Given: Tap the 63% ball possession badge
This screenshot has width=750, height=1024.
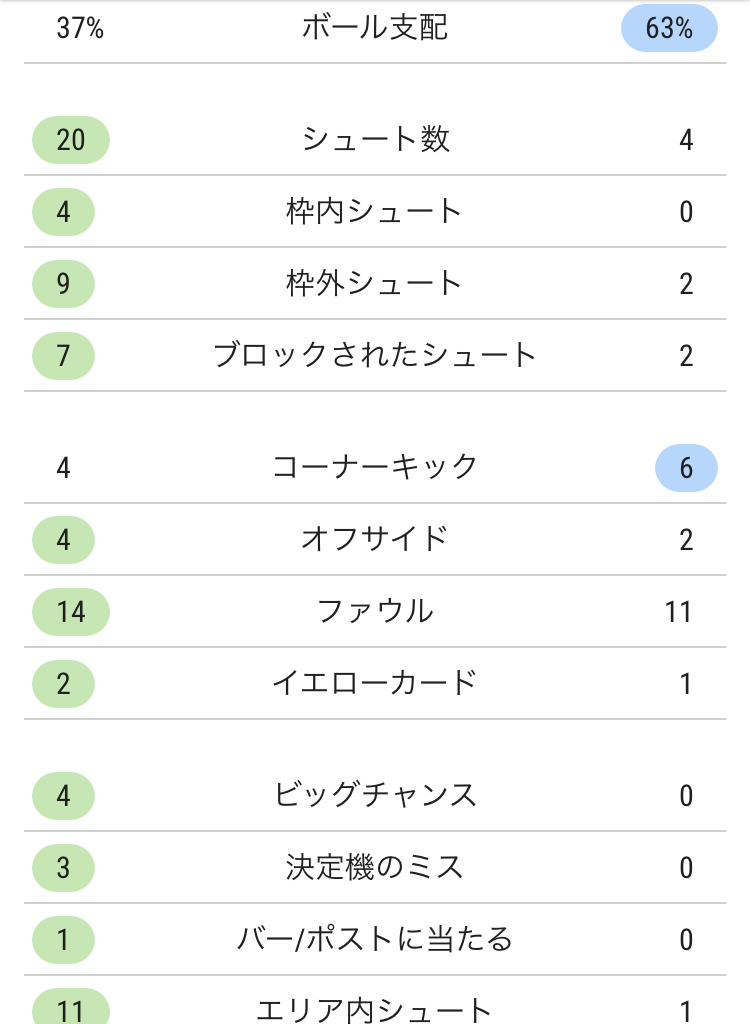Looking at the screenshot, I should [x=669, y=28].
